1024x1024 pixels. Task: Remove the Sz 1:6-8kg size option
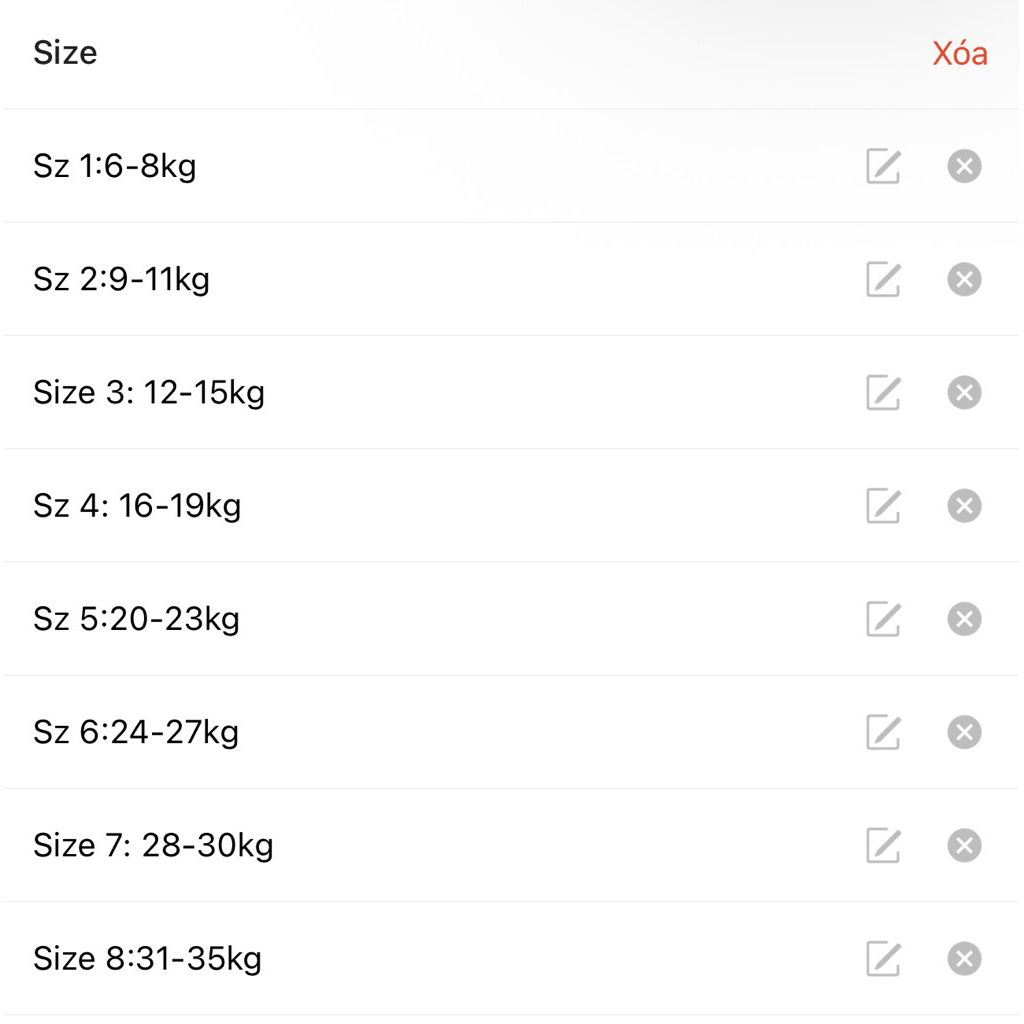point(964,166)
